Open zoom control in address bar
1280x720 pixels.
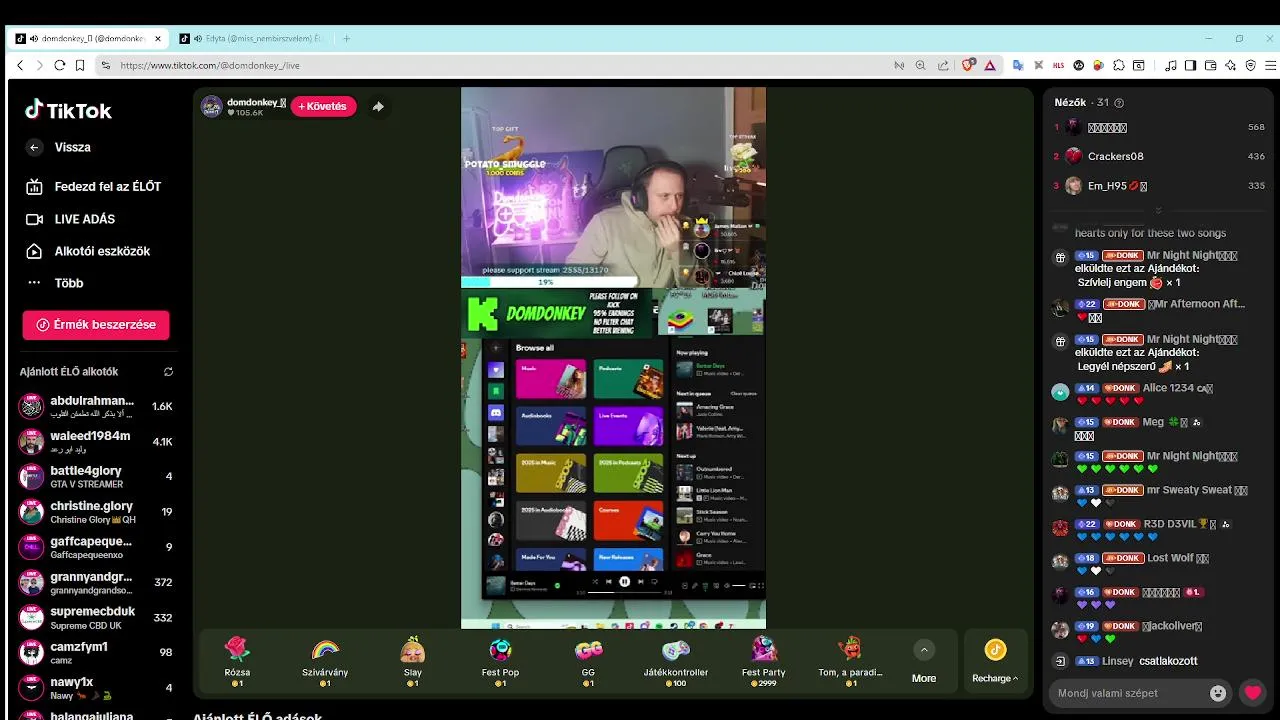pos(921,65)
